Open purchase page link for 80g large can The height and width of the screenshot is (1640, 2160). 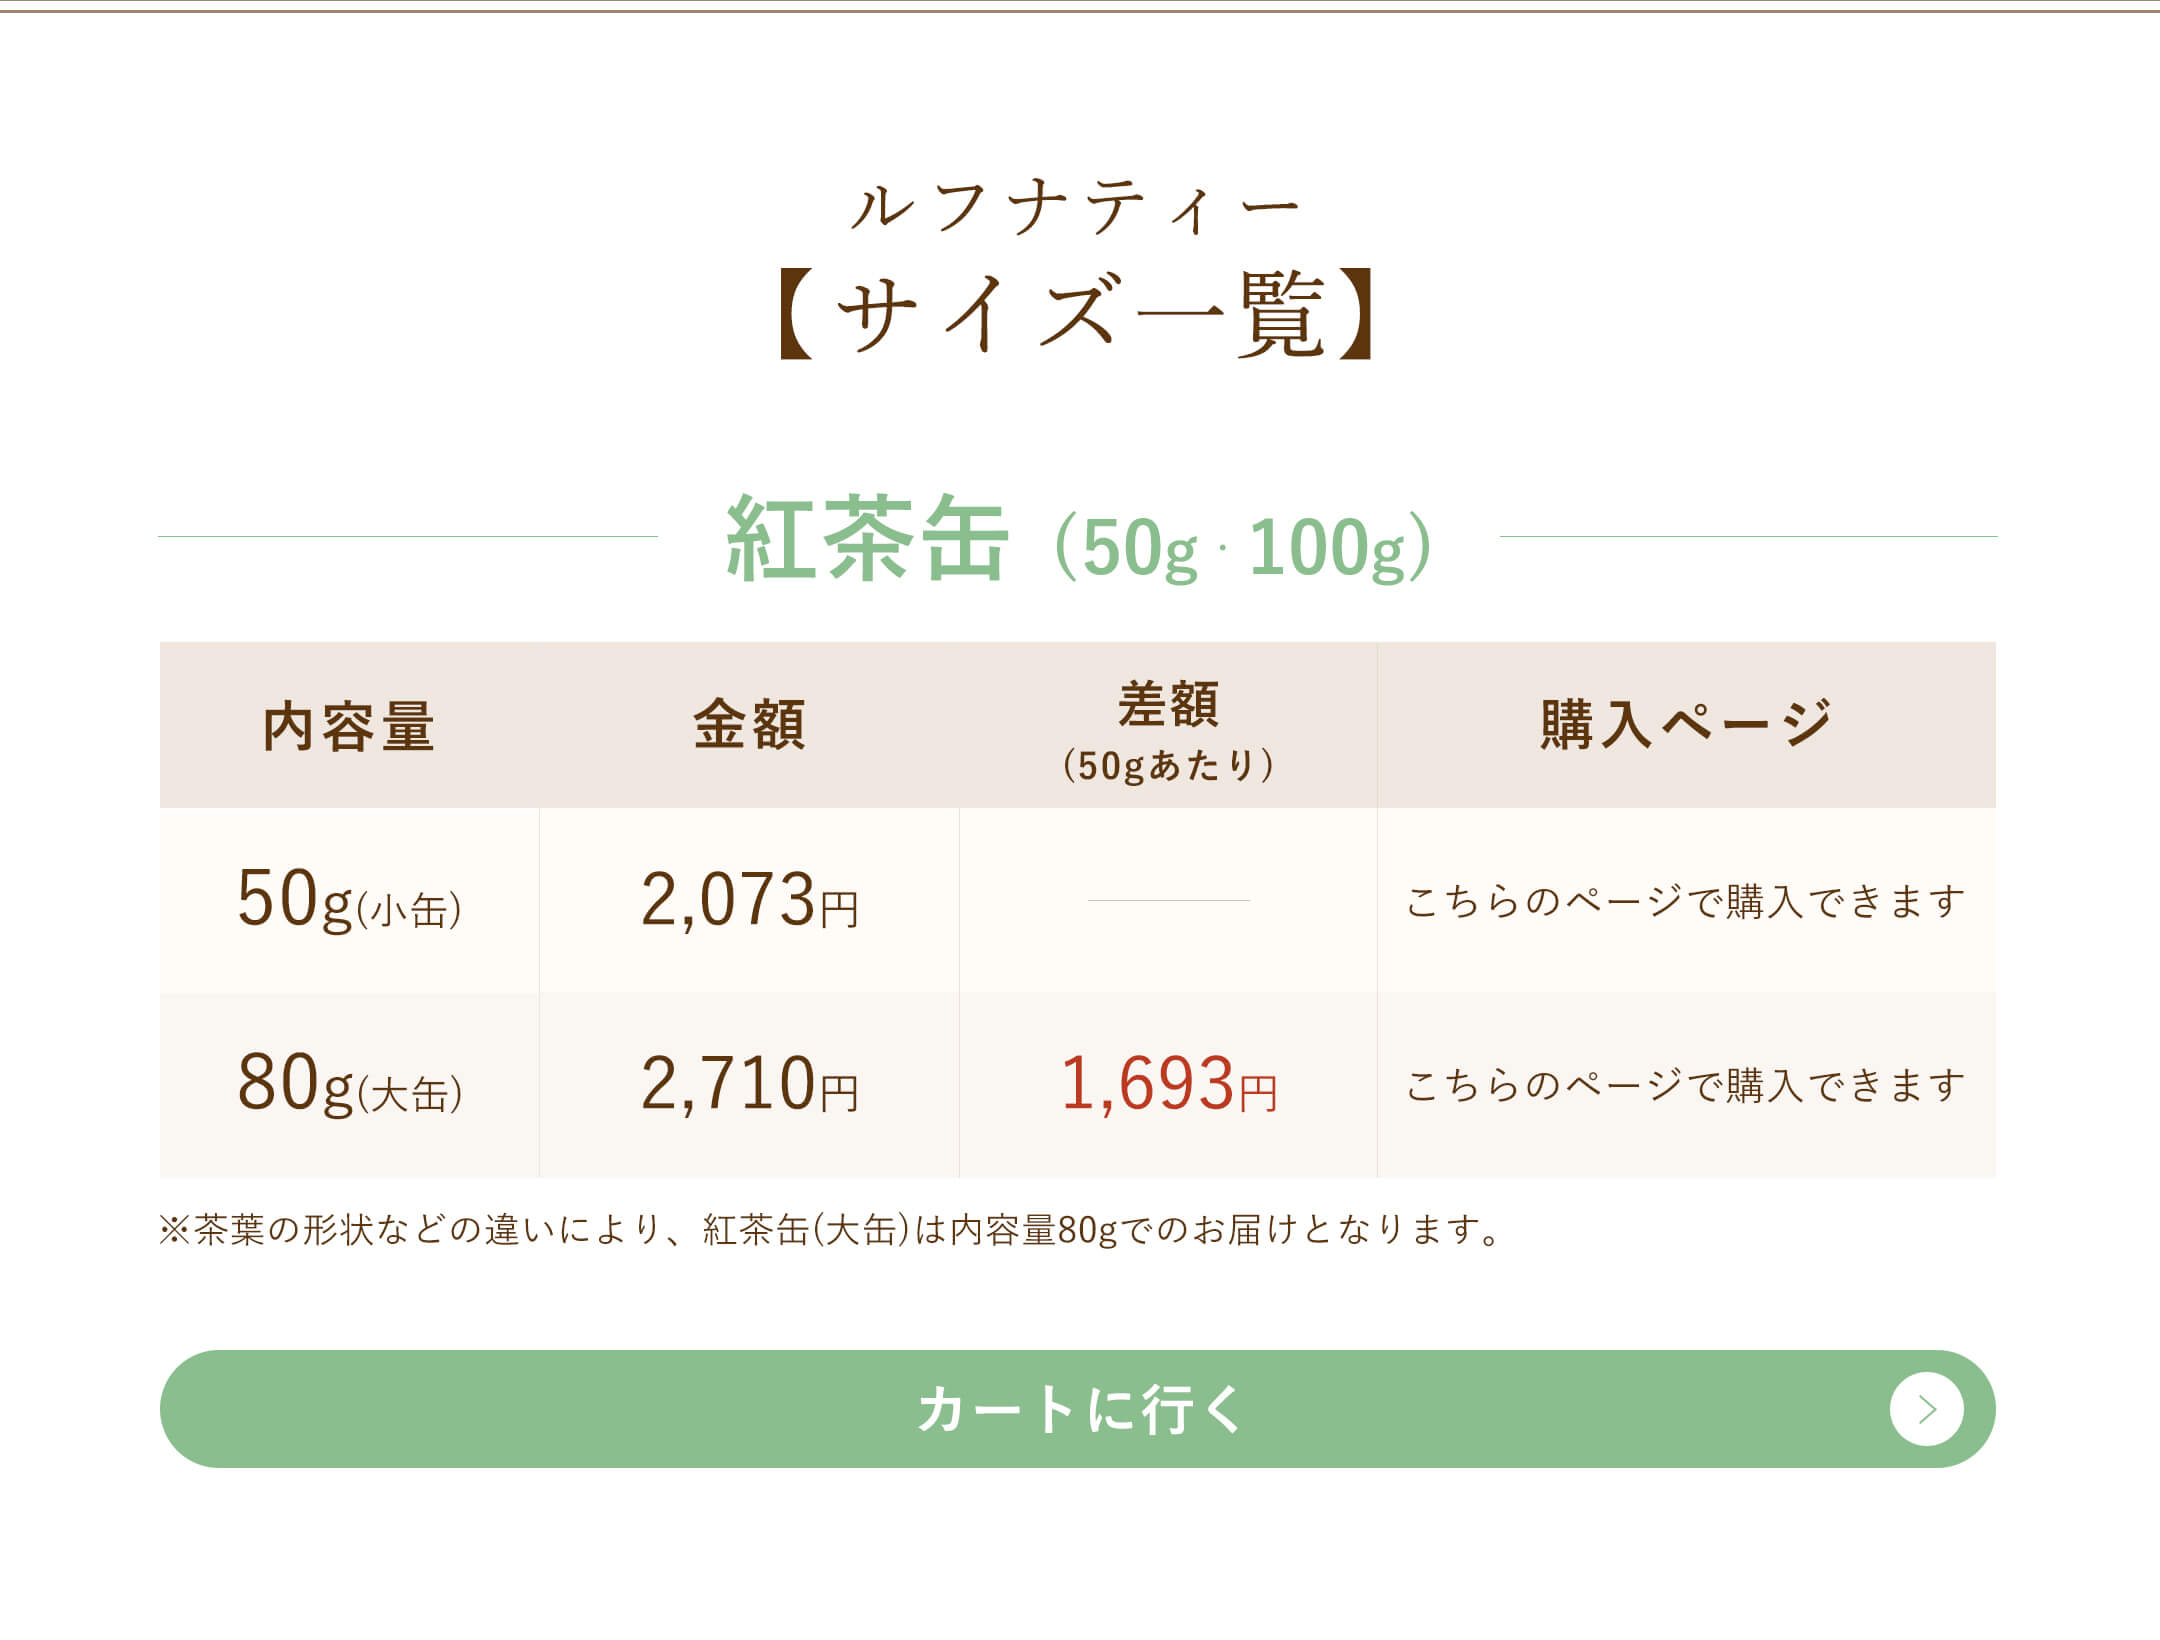pos(1685,1085)
